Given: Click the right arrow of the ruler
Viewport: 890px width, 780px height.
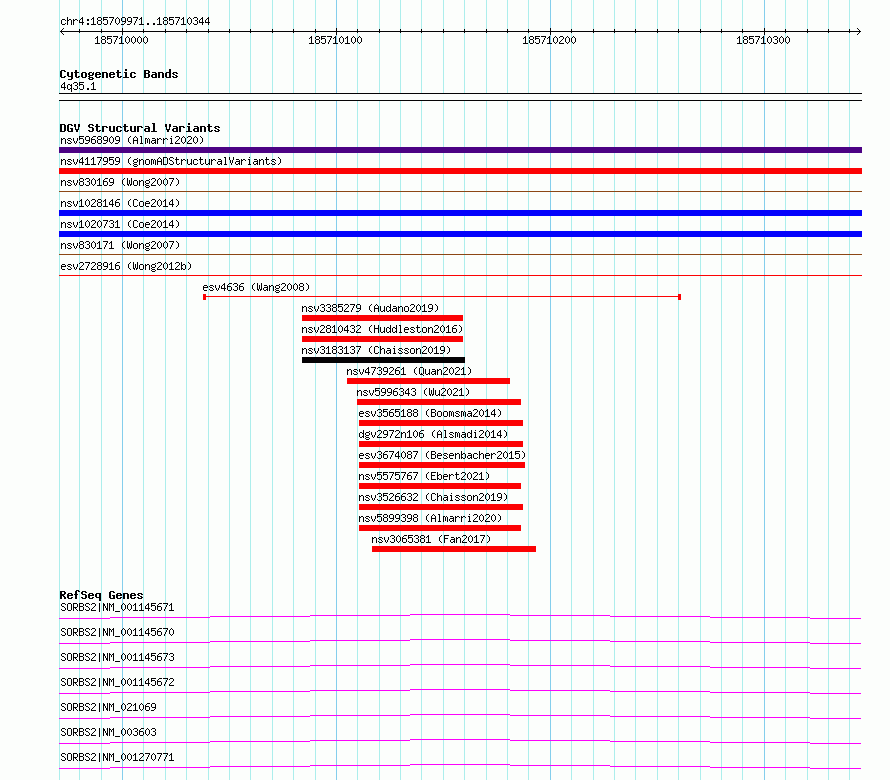Looking at the screenshot, I should [x=859, y=32].
